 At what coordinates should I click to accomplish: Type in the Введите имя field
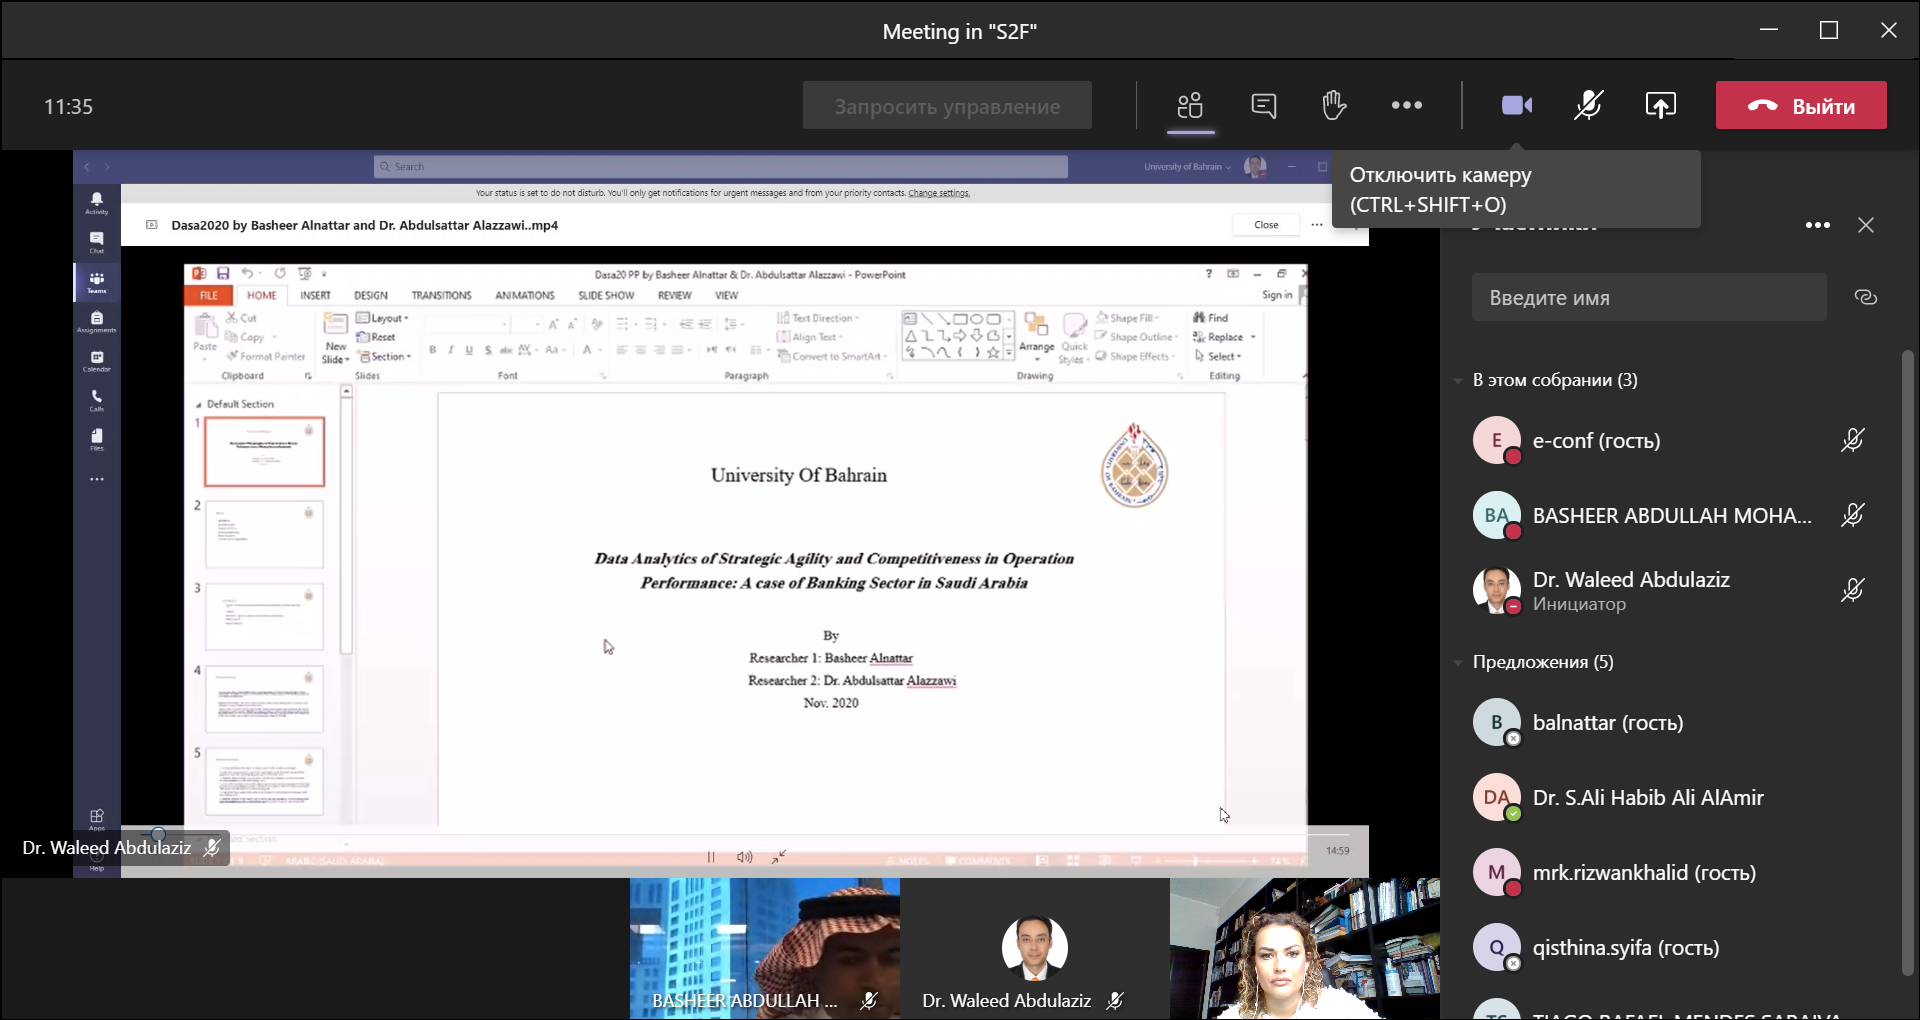pos(1649,297)
